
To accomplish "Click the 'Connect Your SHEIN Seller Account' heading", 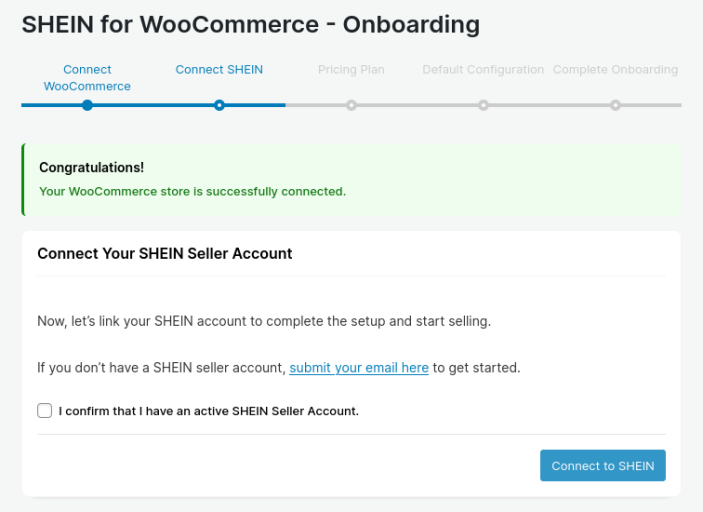I will (165, 254).
